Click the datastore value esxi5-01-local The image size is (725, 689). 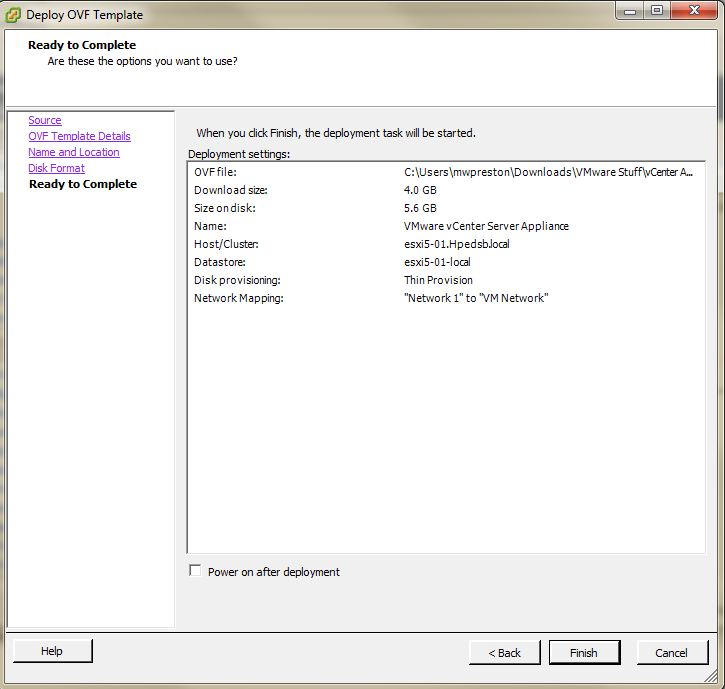[x=437, y=262]
